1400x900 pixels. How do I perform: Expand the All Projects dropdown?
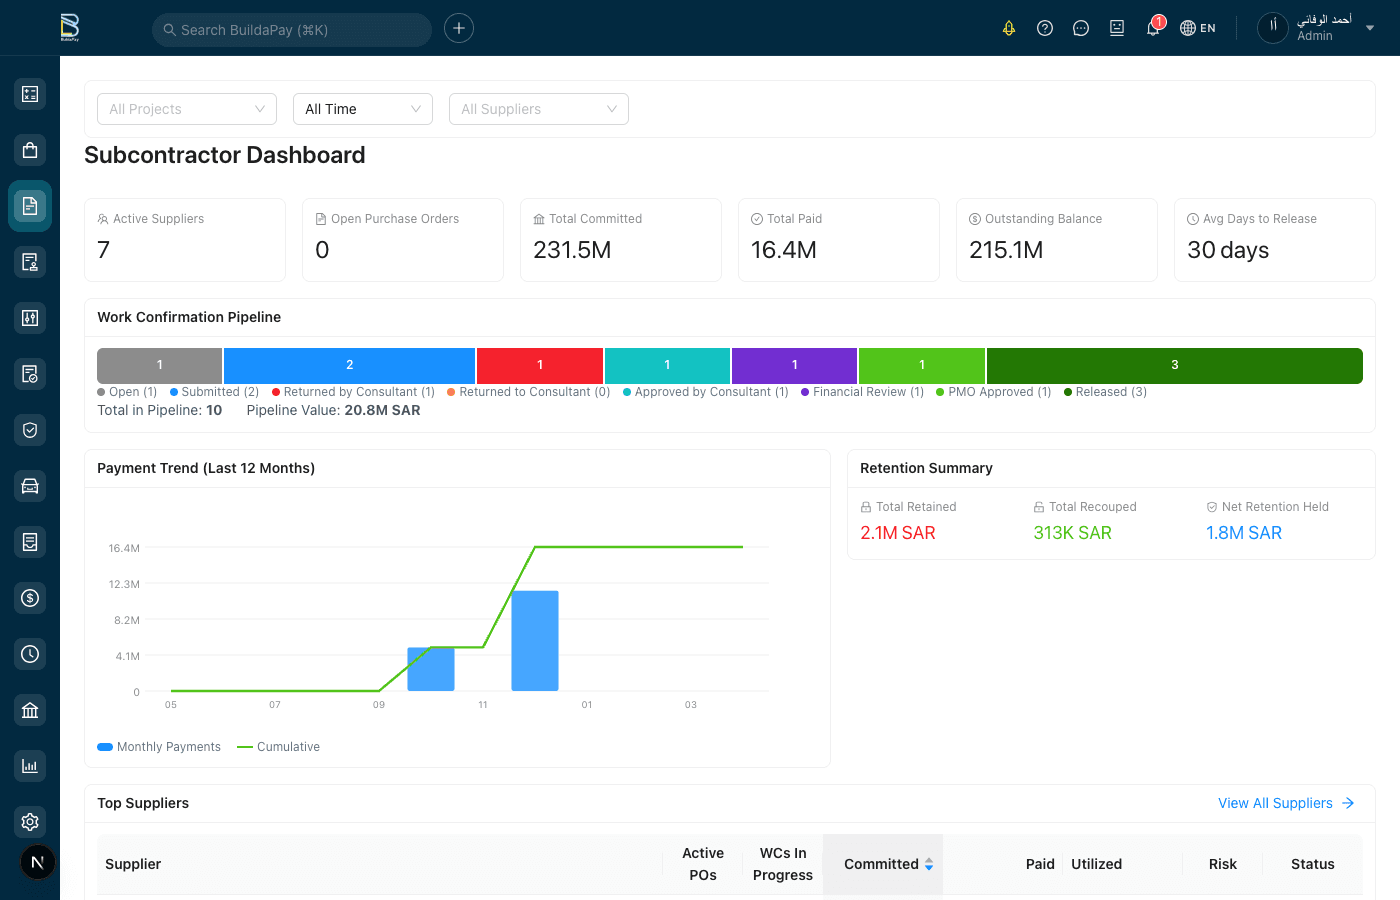click(x=187, y=109)
